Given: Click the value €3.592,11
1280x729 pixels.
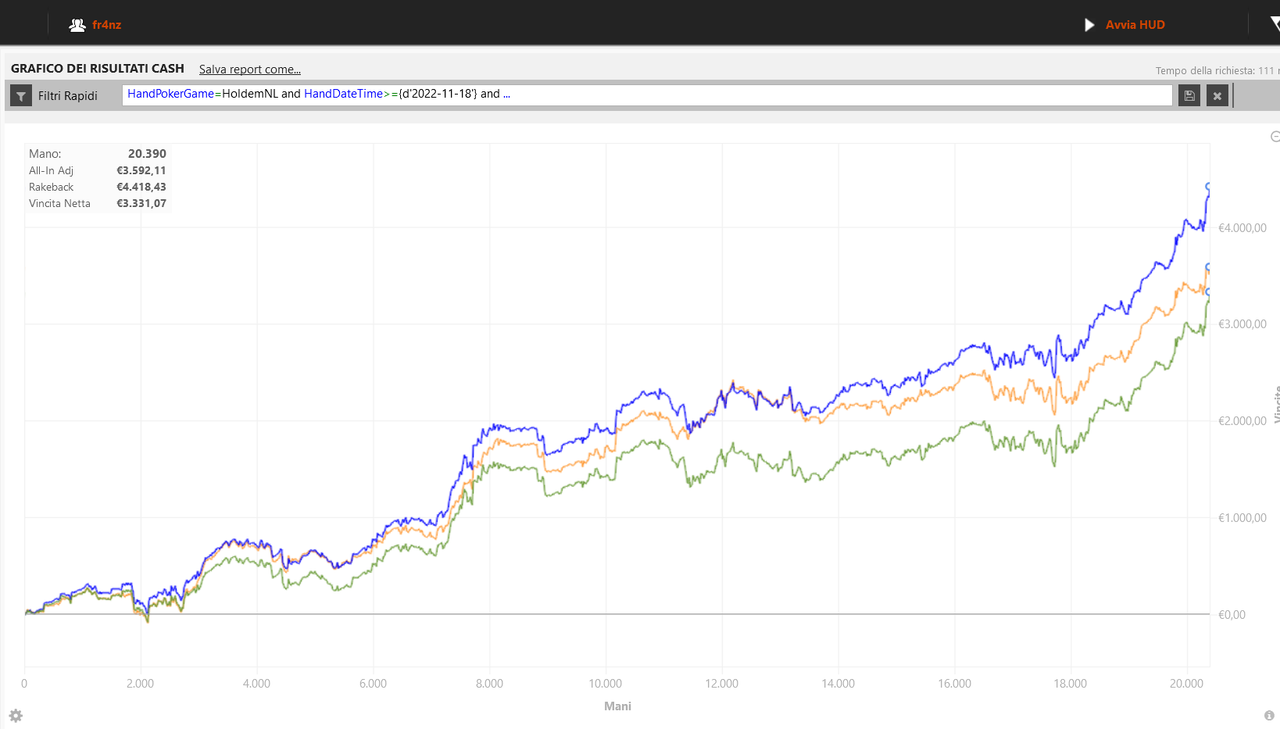Looking at the screenshot, I should pos(141,170).
